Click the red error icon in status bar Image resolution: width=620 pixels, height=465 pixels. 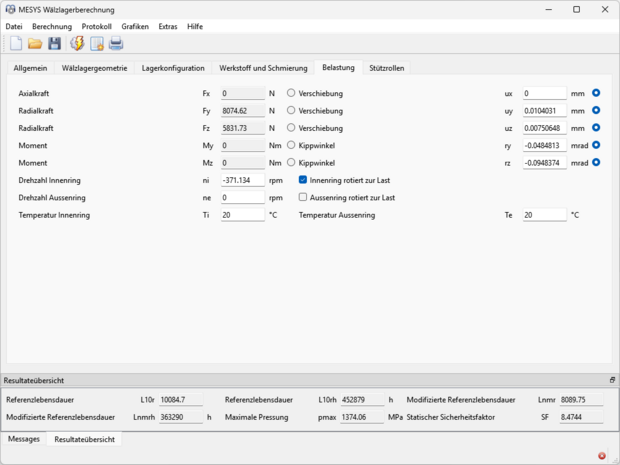pyautogui.click(x=601, y=456)
